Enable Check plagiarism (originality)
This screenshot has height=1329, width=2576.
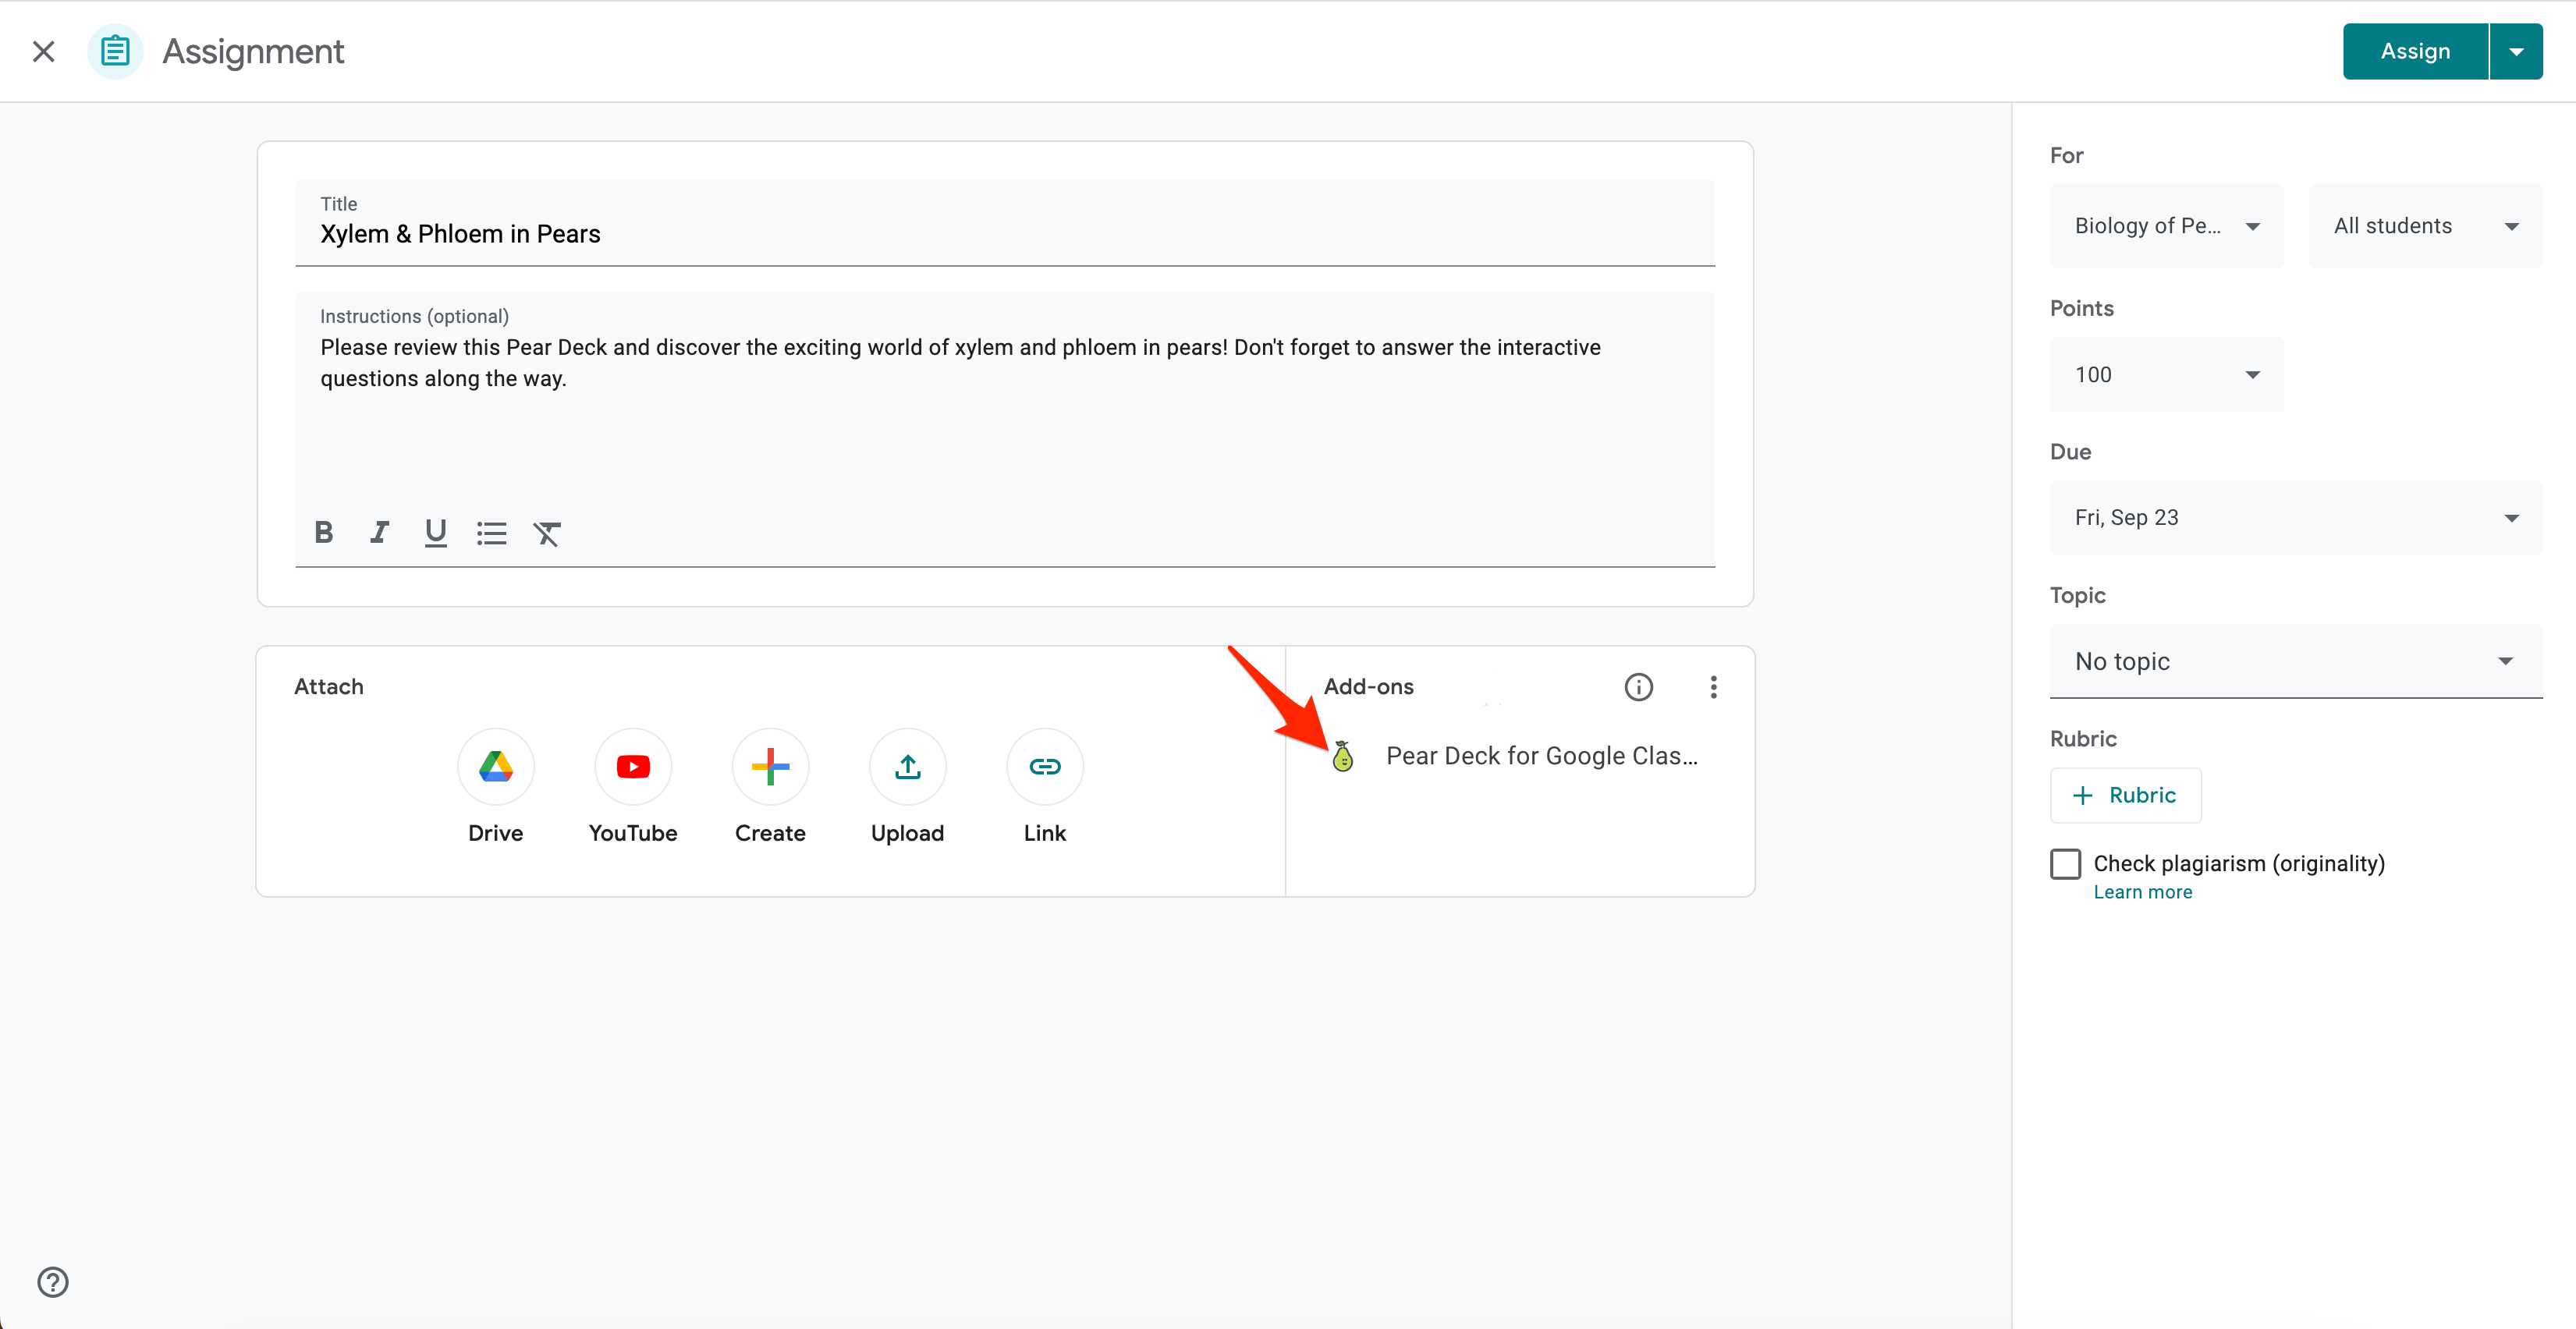click(x=2064, y=864)
